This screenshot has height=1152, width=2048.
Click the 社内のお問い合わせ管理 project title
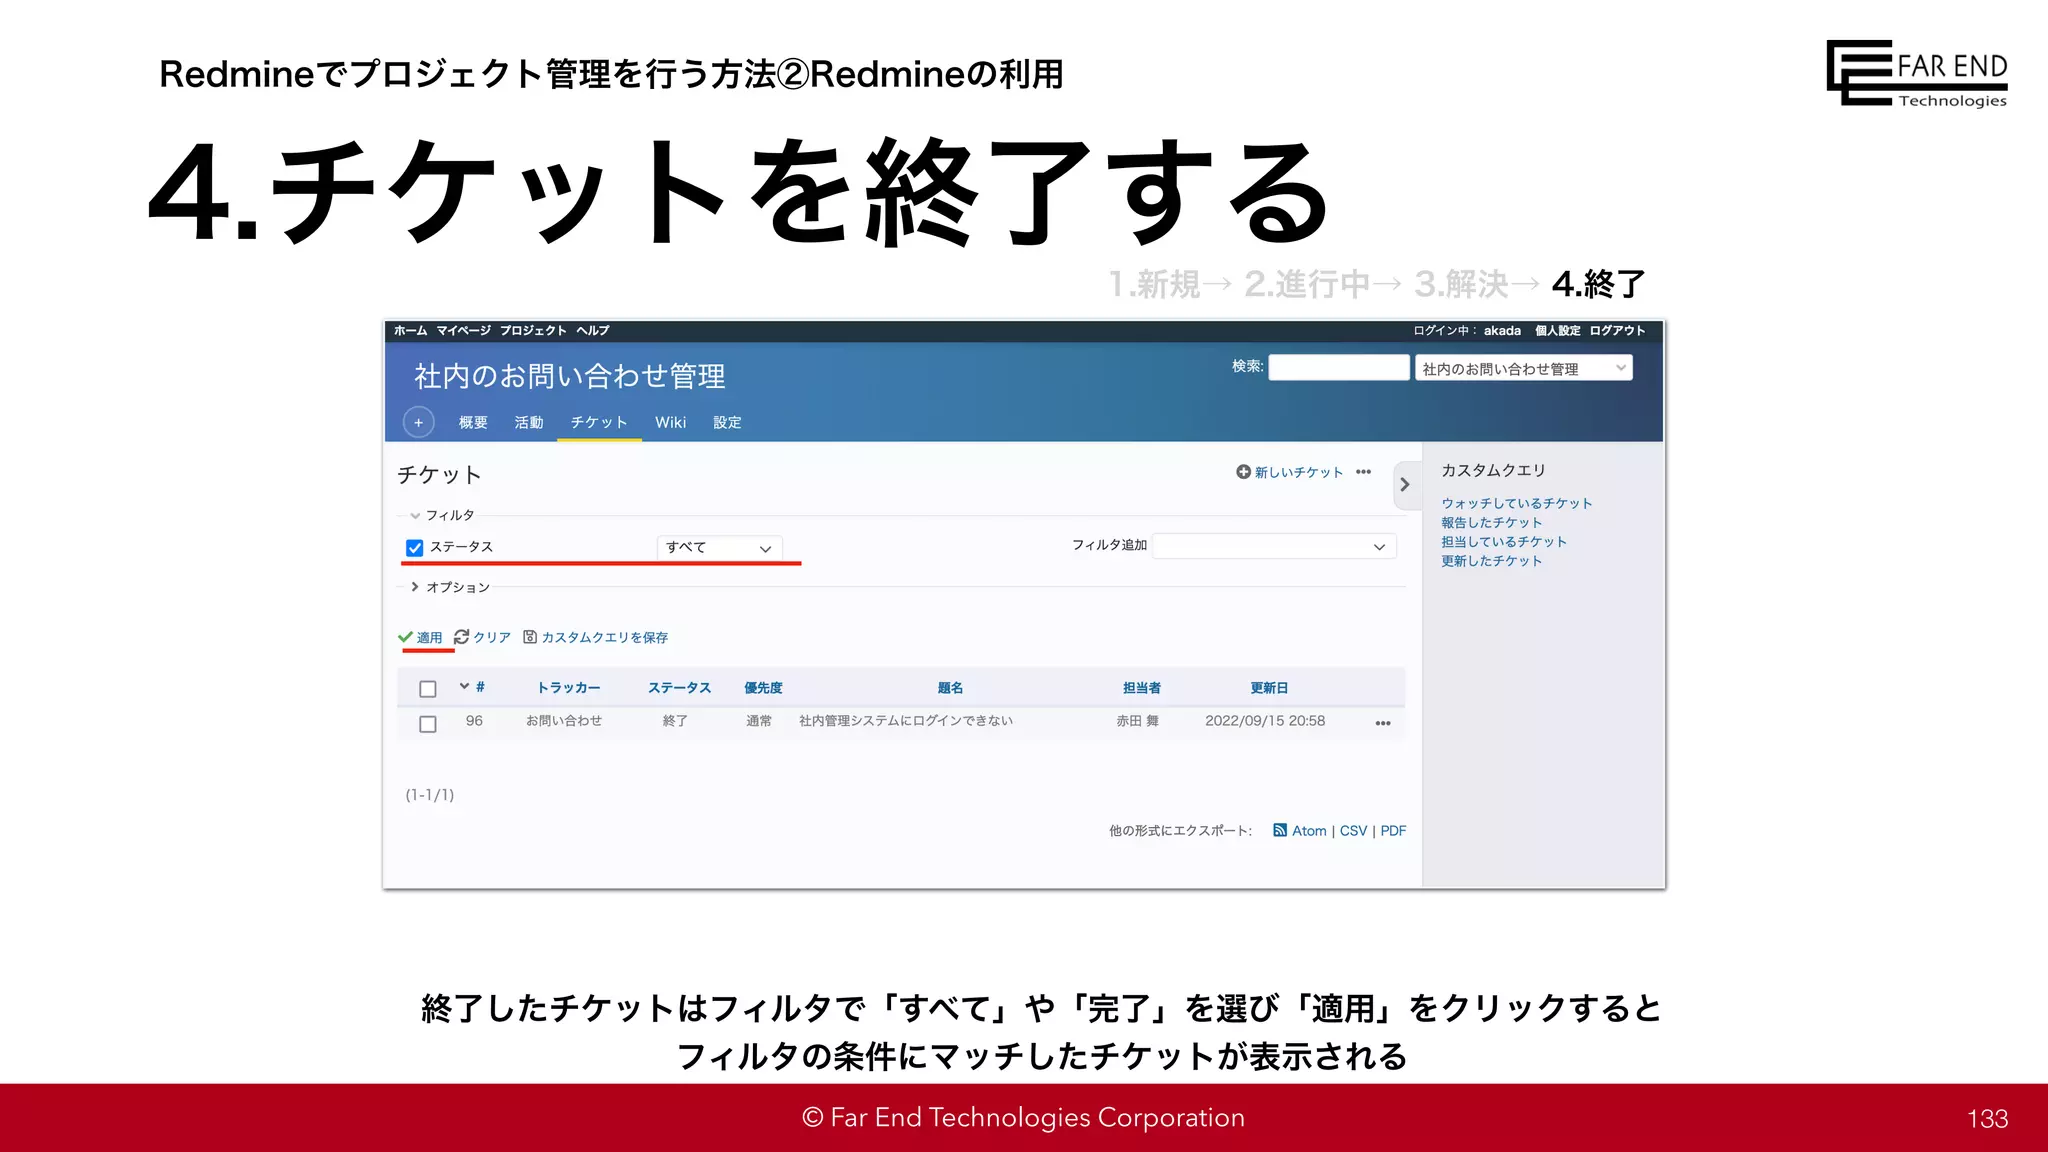point(570,376)
